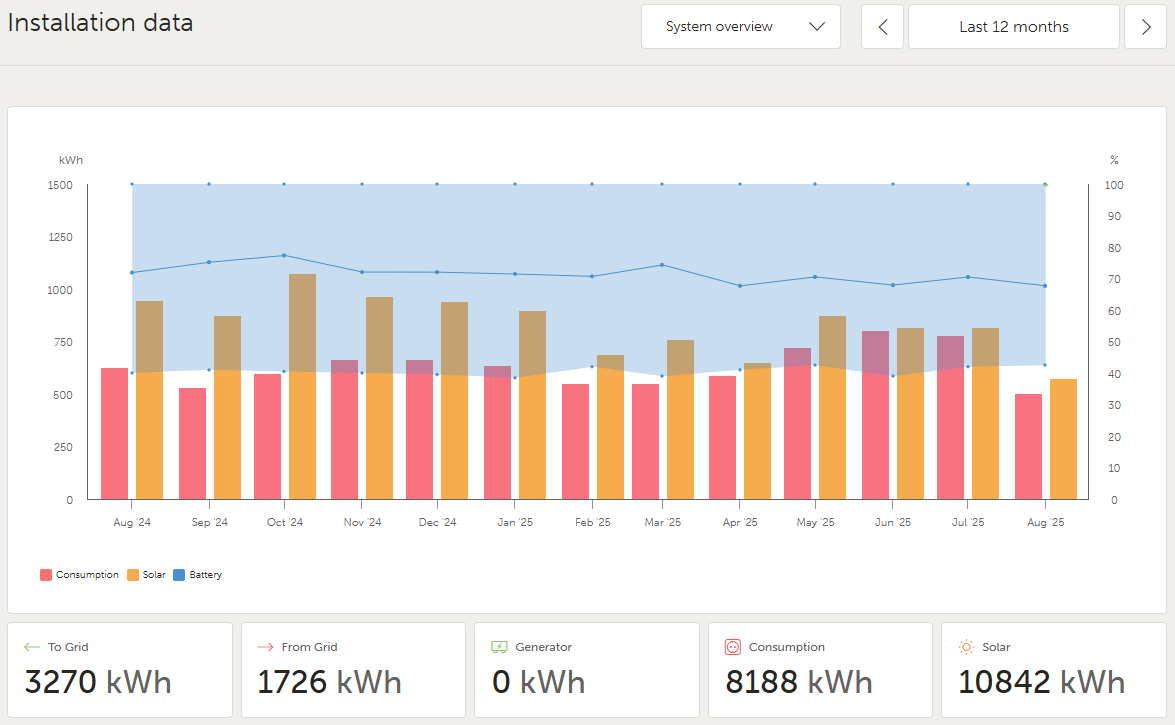Image resolution: width=1175 pixels, height=725 pixels.
Task: Click the red Consumption legend swatch
Action: 46,575
